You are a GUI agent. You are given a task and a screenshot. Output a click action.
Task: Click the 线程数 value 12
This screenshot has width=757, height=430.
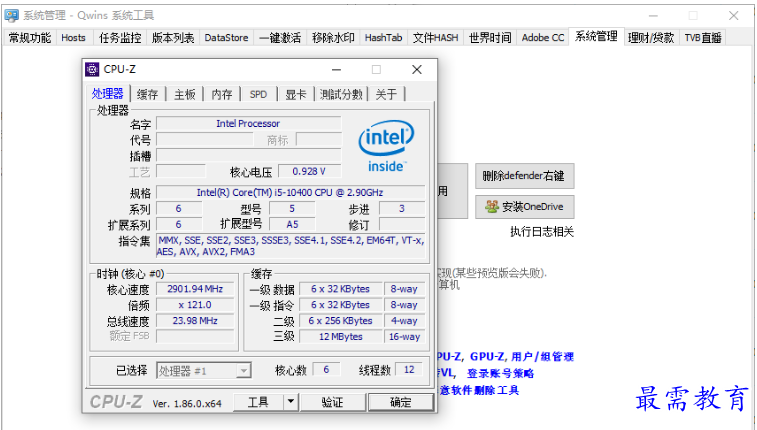click(x=409, y=370)
